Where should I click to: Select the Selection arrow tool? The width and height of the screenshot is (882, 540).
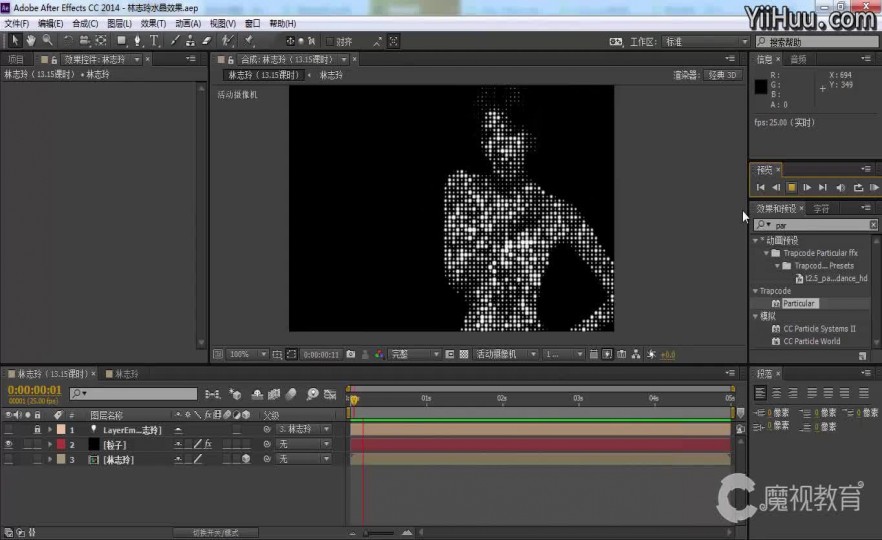(x=15, y=40)
